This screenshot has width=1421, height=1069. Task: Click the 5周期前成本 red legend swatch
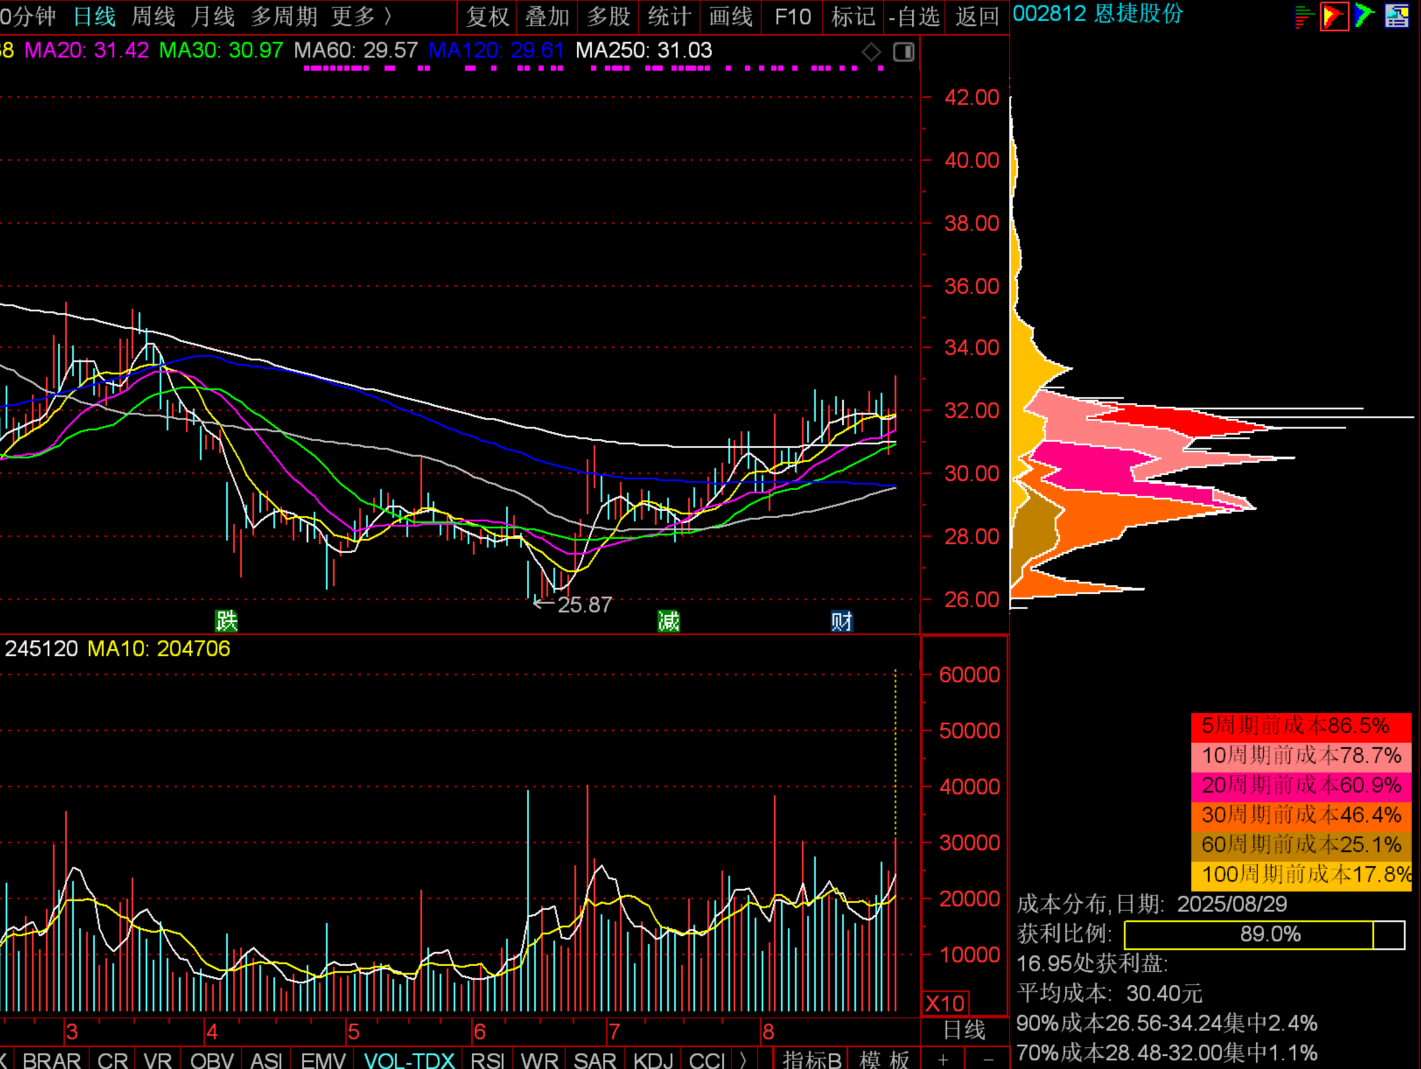click(1301, 726)
